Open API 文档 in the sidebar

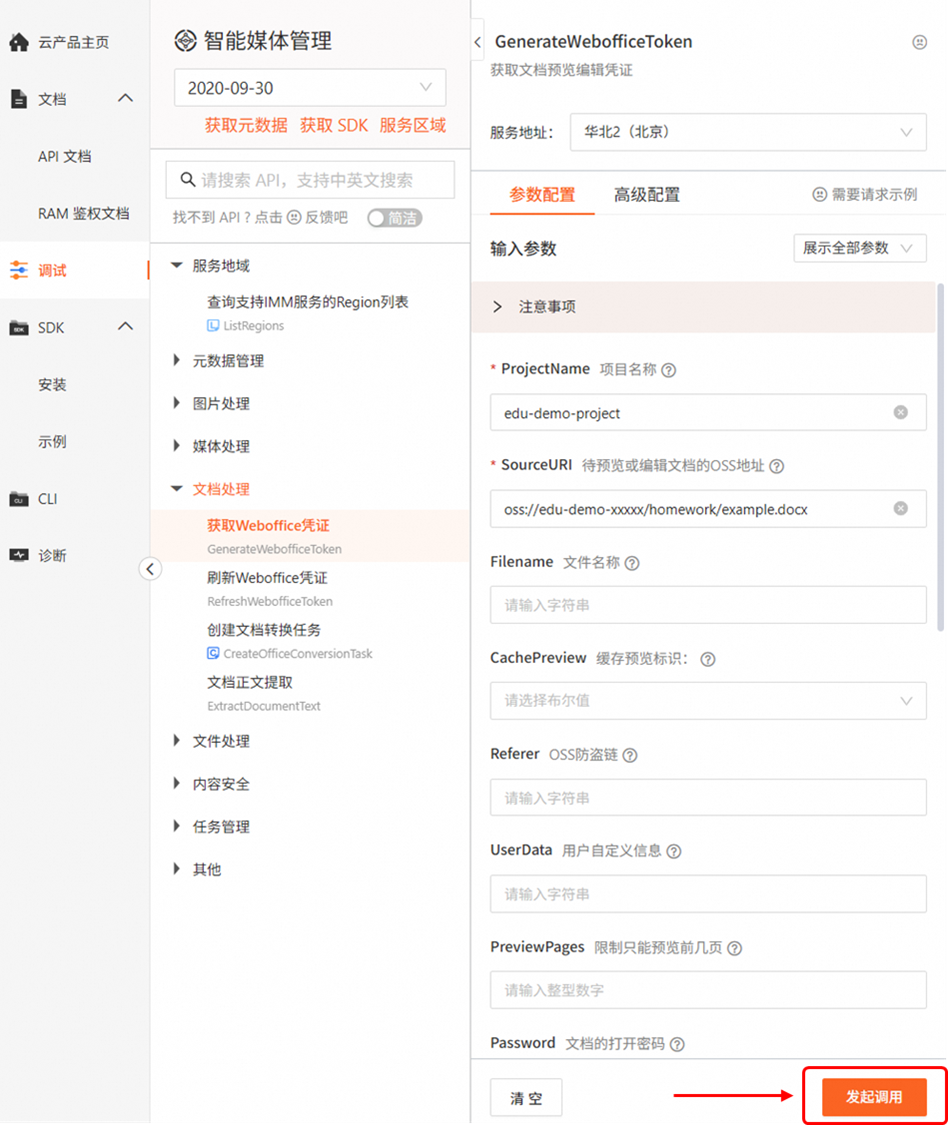click(65, 156)
